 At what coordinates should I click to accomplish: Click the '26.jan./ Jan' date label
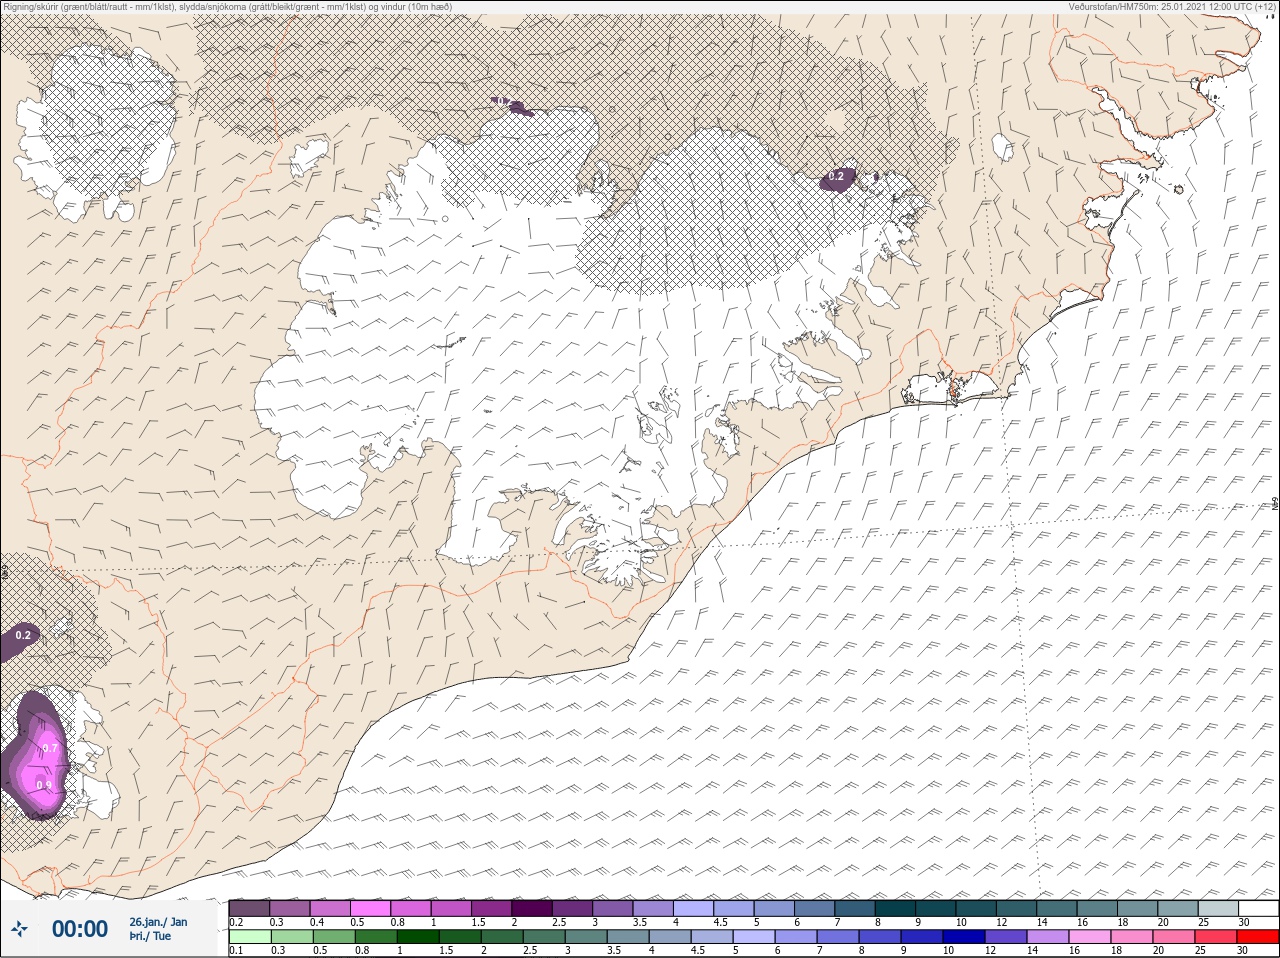pyautogui.click(x=158, y=922)
